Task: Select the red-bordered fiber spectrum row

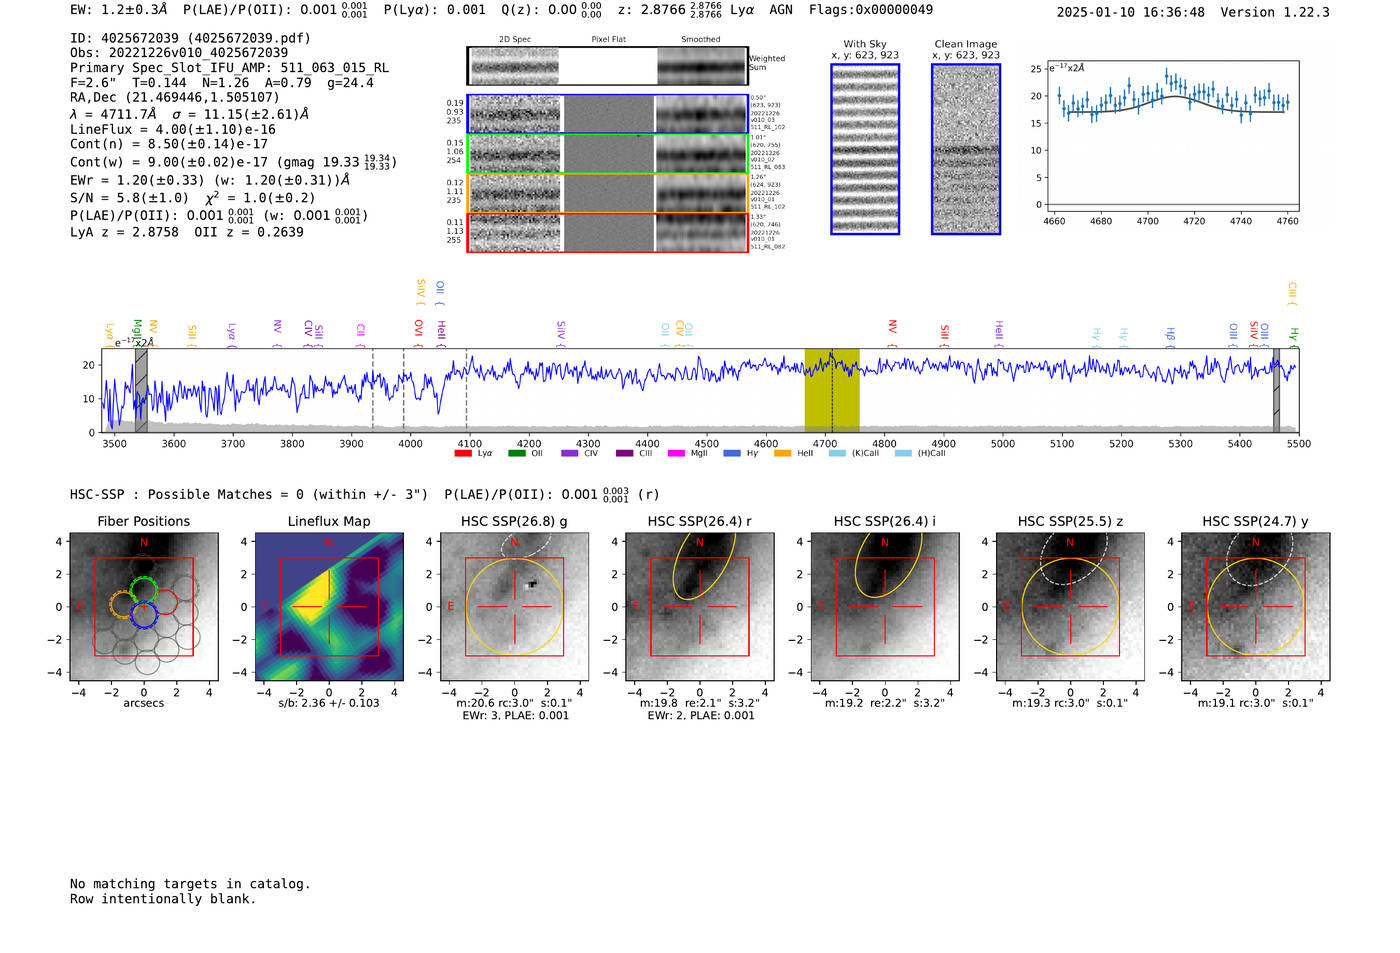Action: coord(607,232)
